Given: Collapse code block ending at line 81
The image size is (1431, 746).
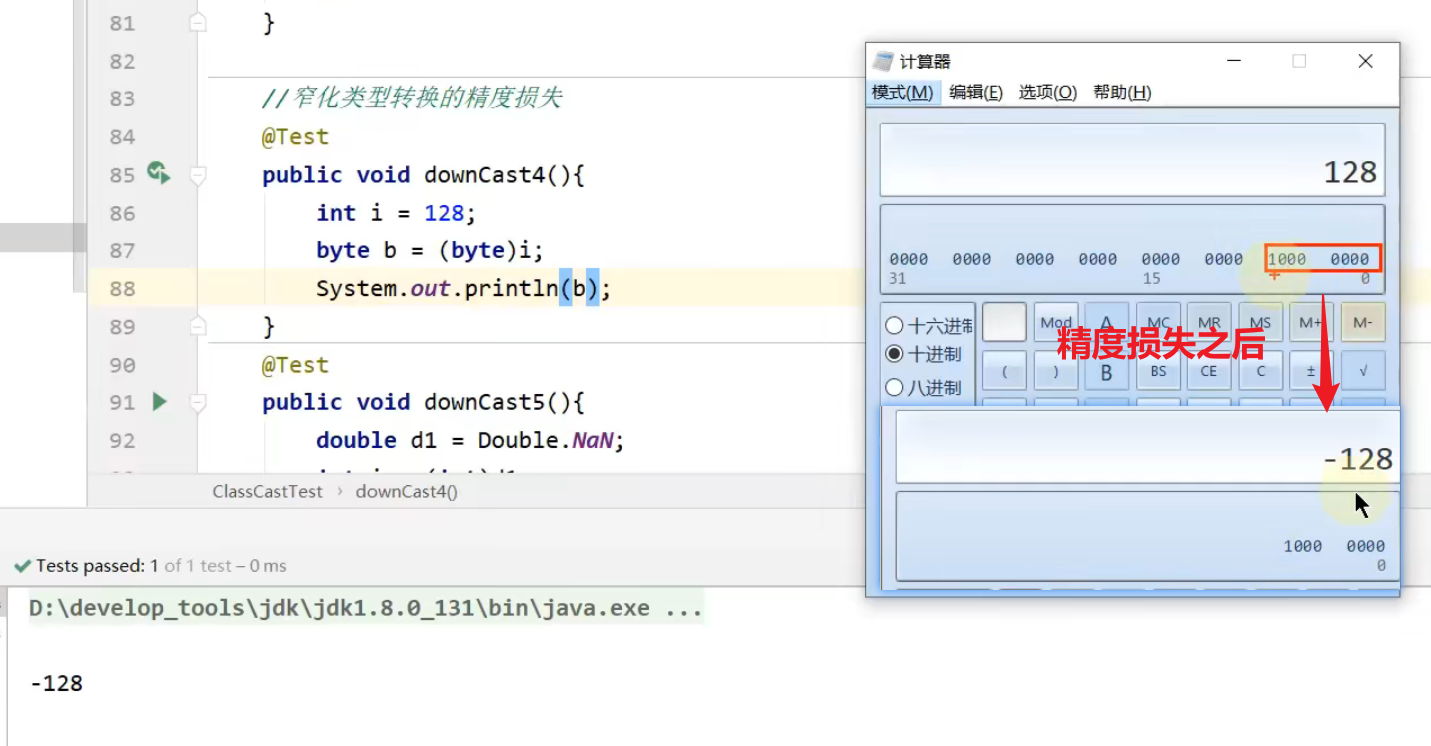Looking at the screenshot, I should tap(198, 22).
